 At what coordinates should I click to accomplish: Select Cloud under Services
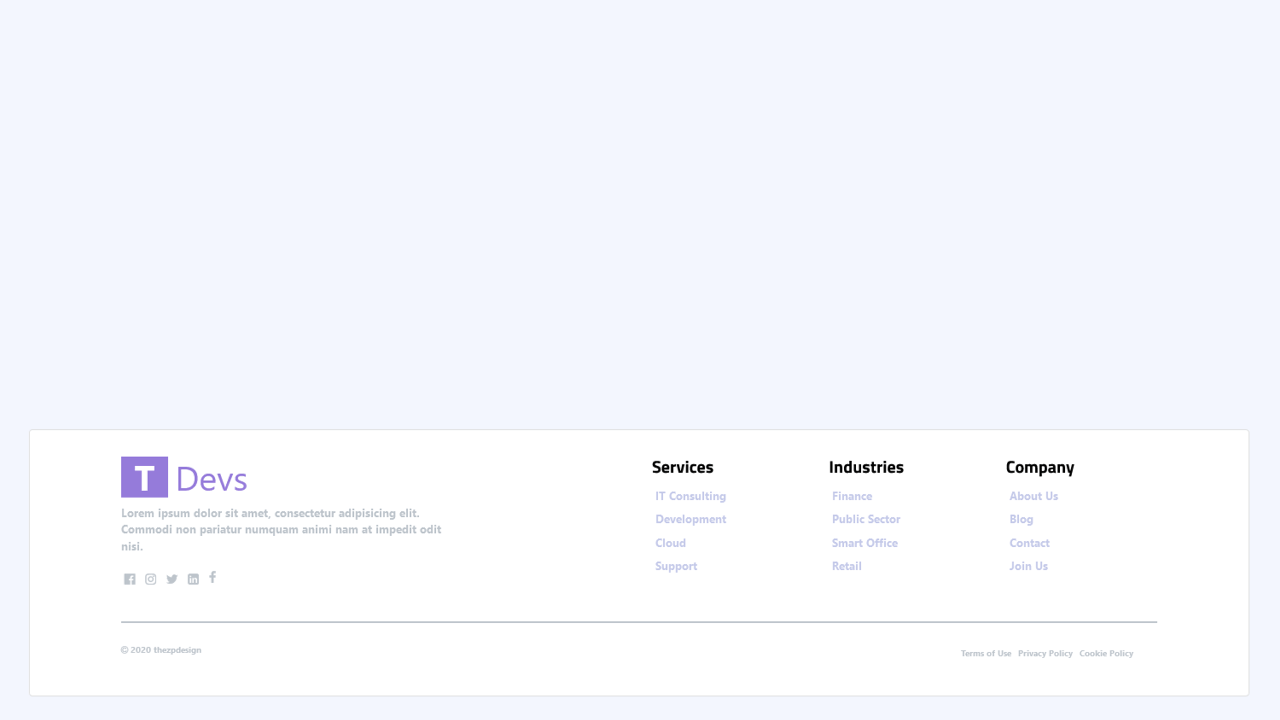point(670,543)
